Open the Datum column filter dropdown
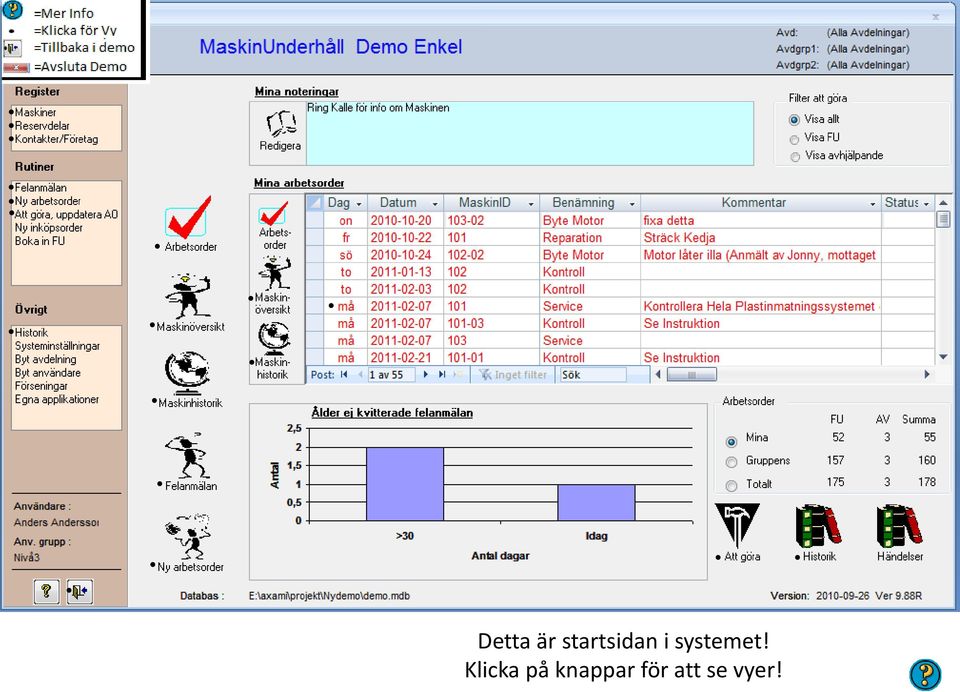Screen dimensions: 960x692 coord(435,203)
